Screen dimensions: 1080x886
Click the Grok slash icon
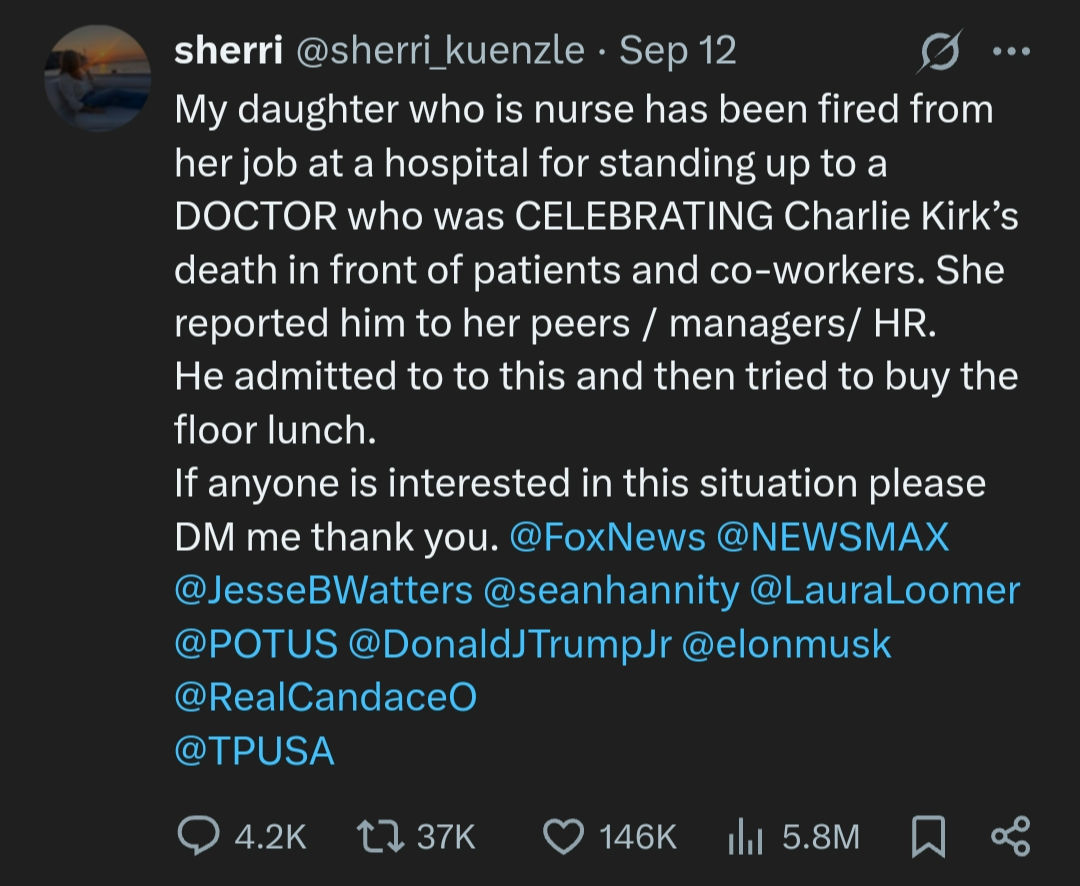pyautogui.click(x=939, y=53)
